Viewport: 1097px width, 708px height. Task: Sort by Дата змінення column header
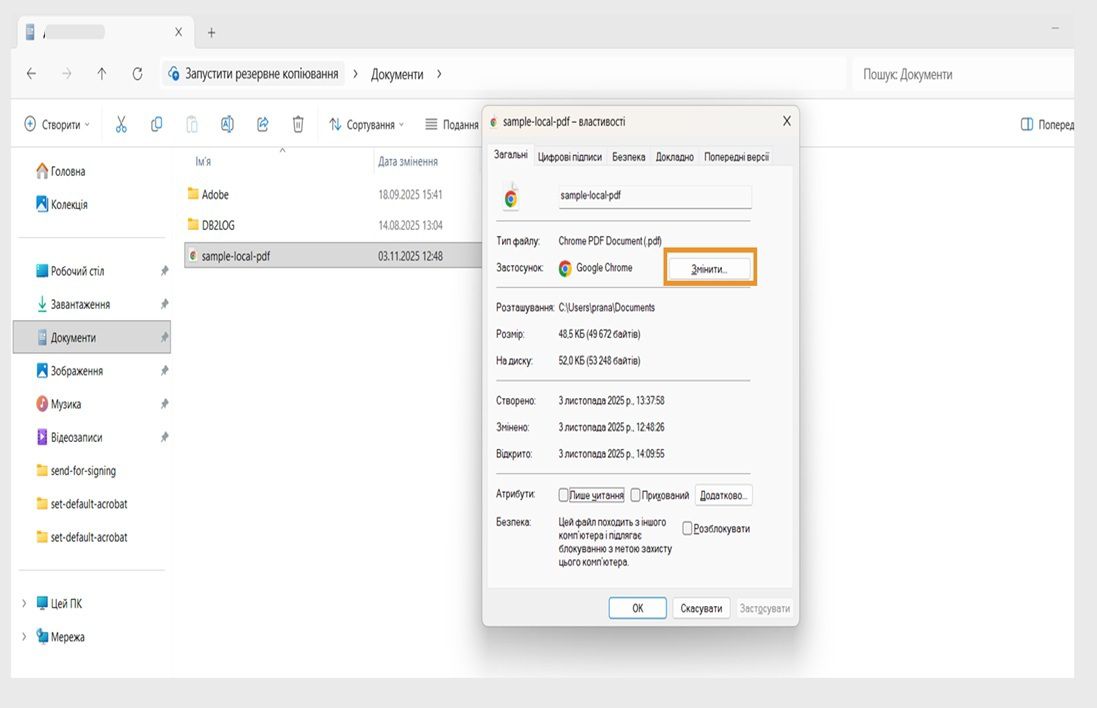(408, 162)
